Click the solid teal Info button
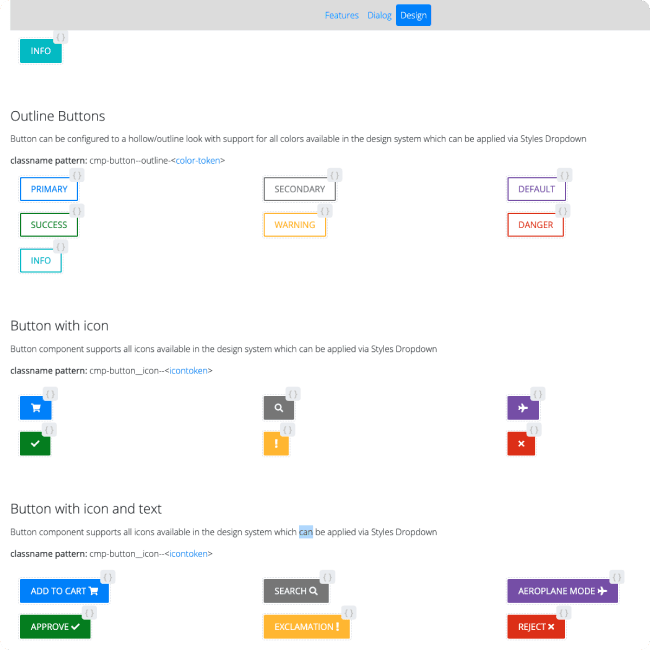The image size is (650, 650). tap(41, 51)
